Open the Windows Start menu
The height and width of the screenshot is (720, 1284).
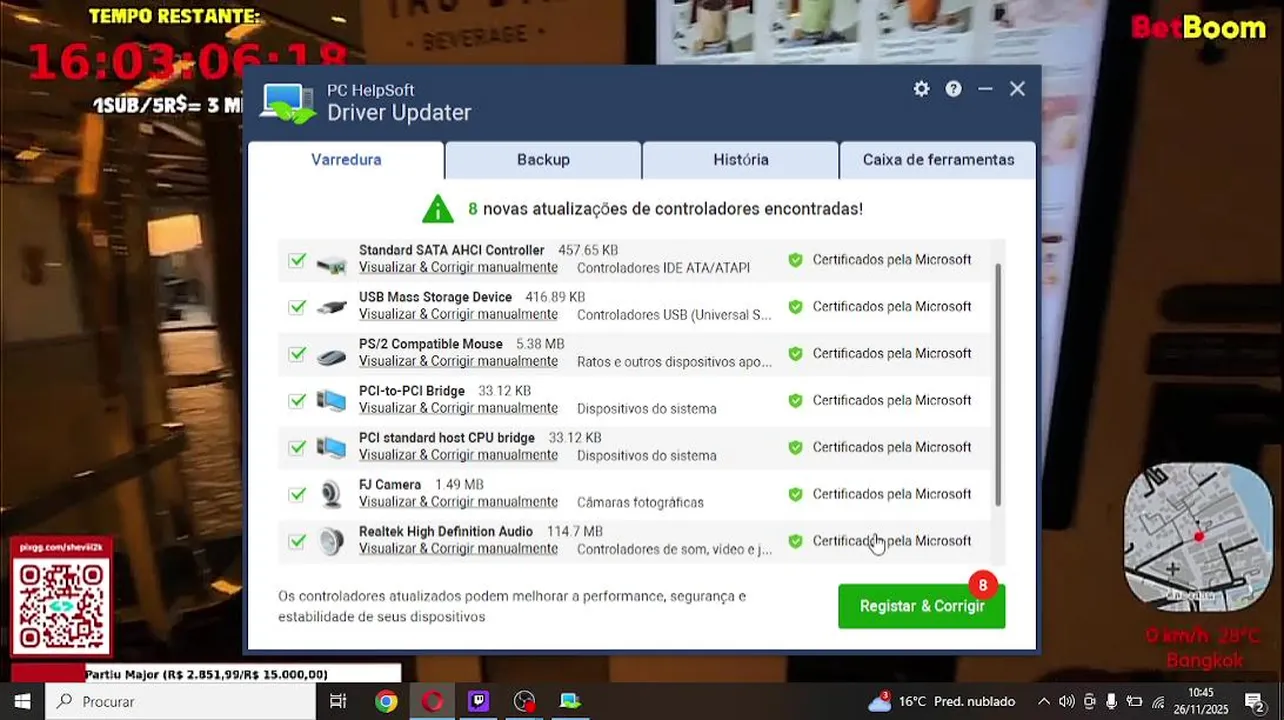point(22,701)
